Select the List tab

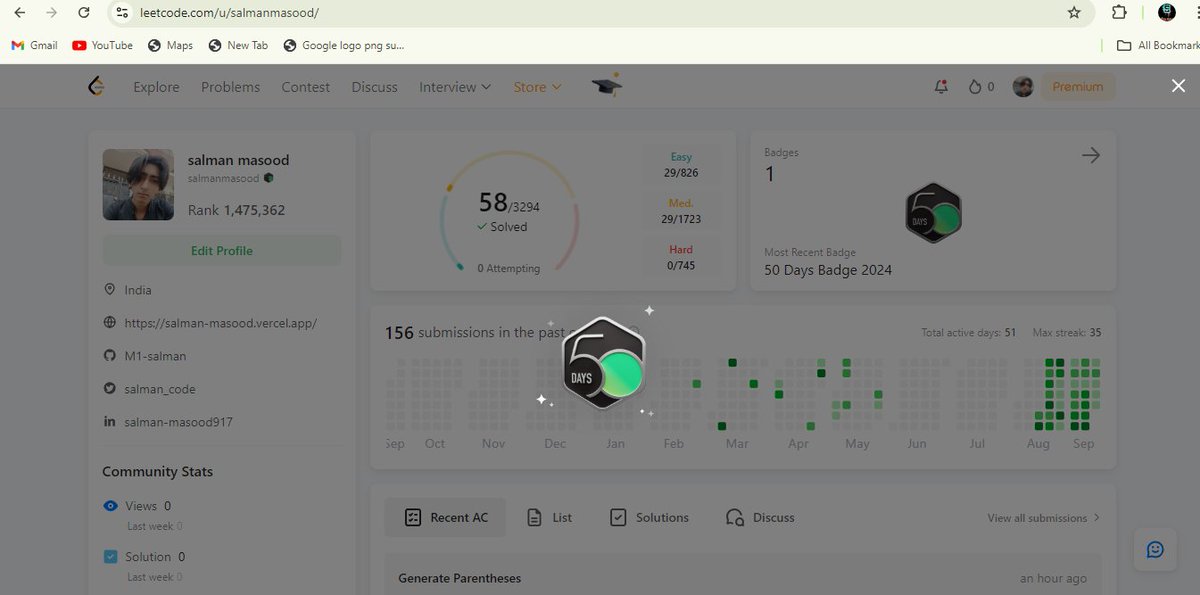click(x=550, y=518)
